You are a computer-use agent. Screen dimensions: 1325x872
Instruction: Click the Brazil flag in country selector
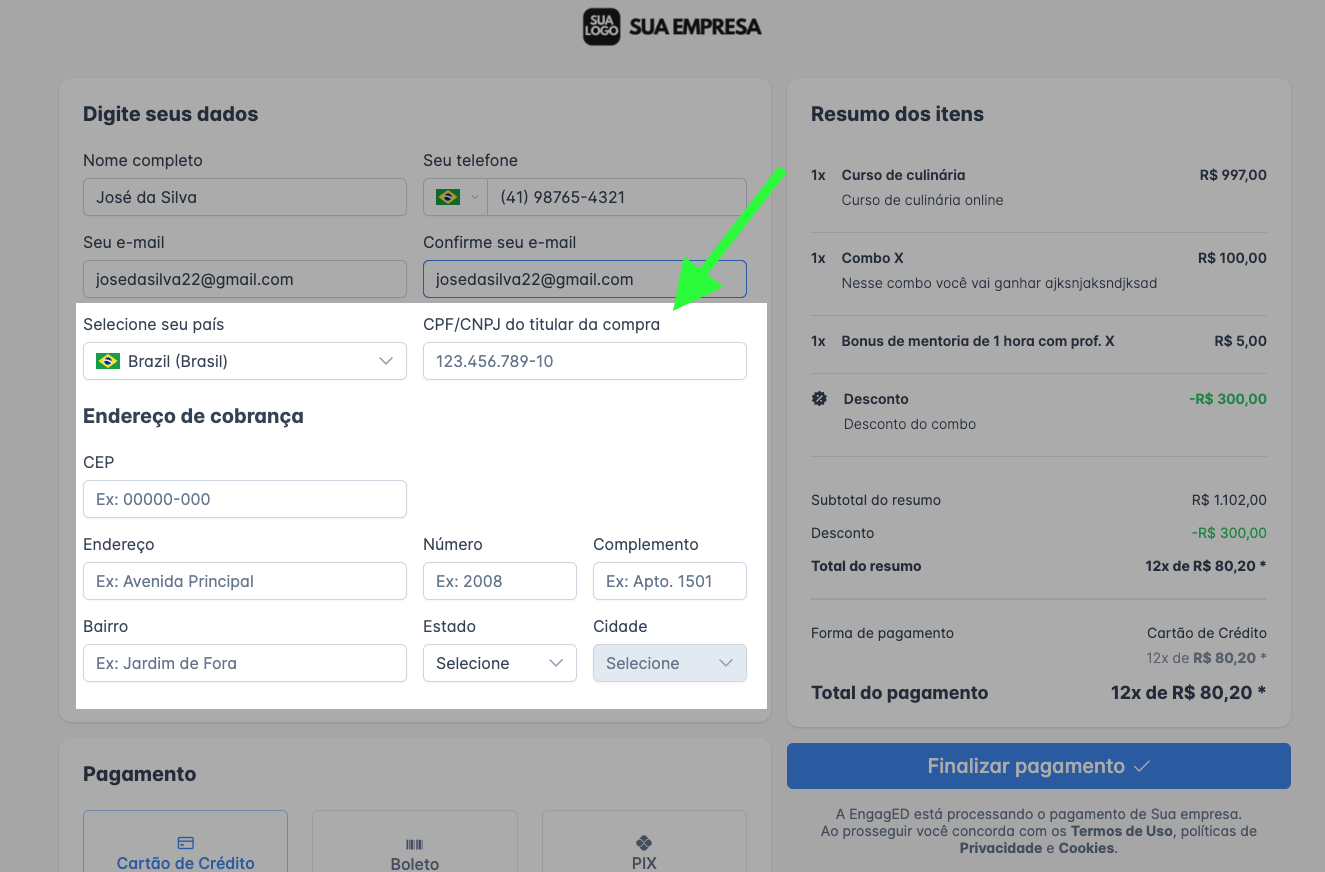tap(108, 361)
